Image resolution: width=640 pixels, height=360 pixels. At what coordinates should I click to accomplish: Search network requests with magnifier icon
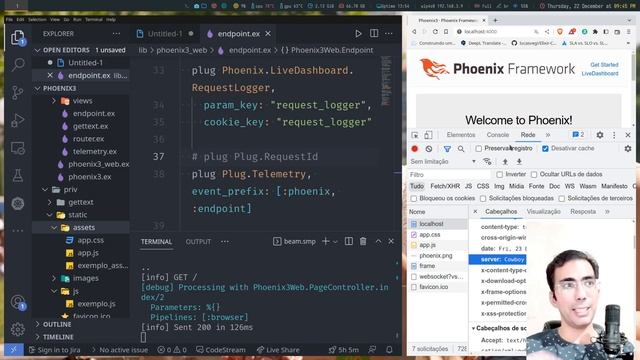pyautogui.click(x=461, y=149)
